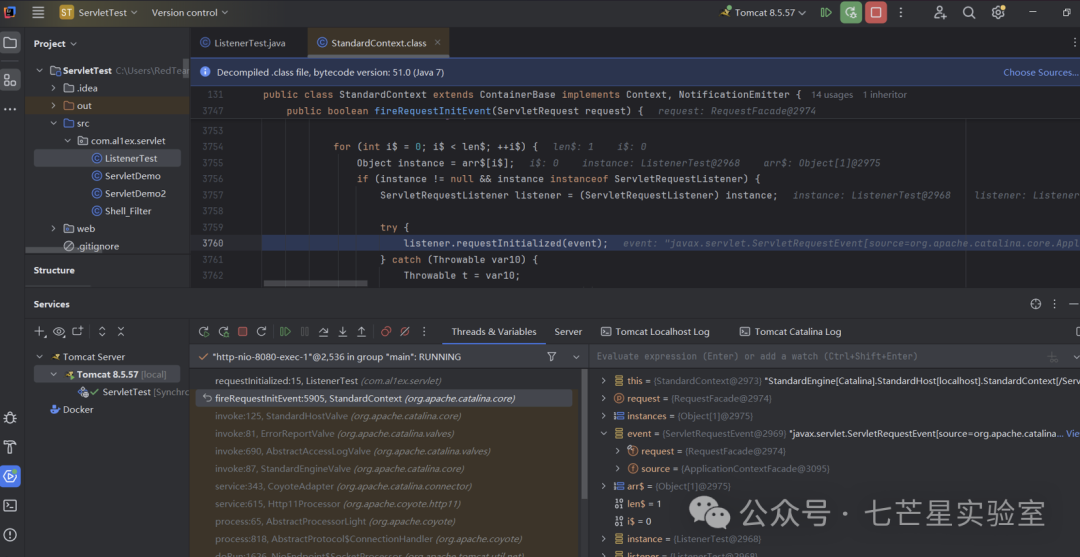Expand the instances variable node
The height and width of the screenshot is (557, 1080).
(x=603, y=416)
